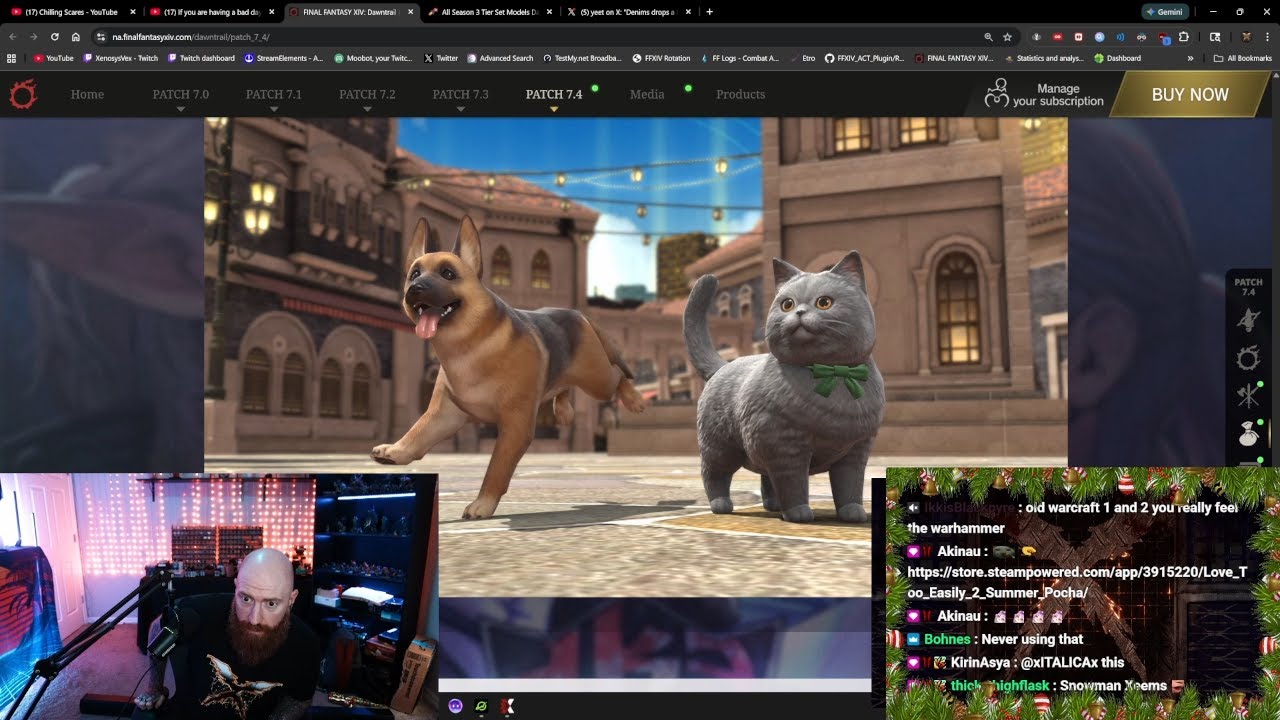This screenshot has height=720, width=1280.
Task: Reload the current page
Action: [x=54, y=36]
